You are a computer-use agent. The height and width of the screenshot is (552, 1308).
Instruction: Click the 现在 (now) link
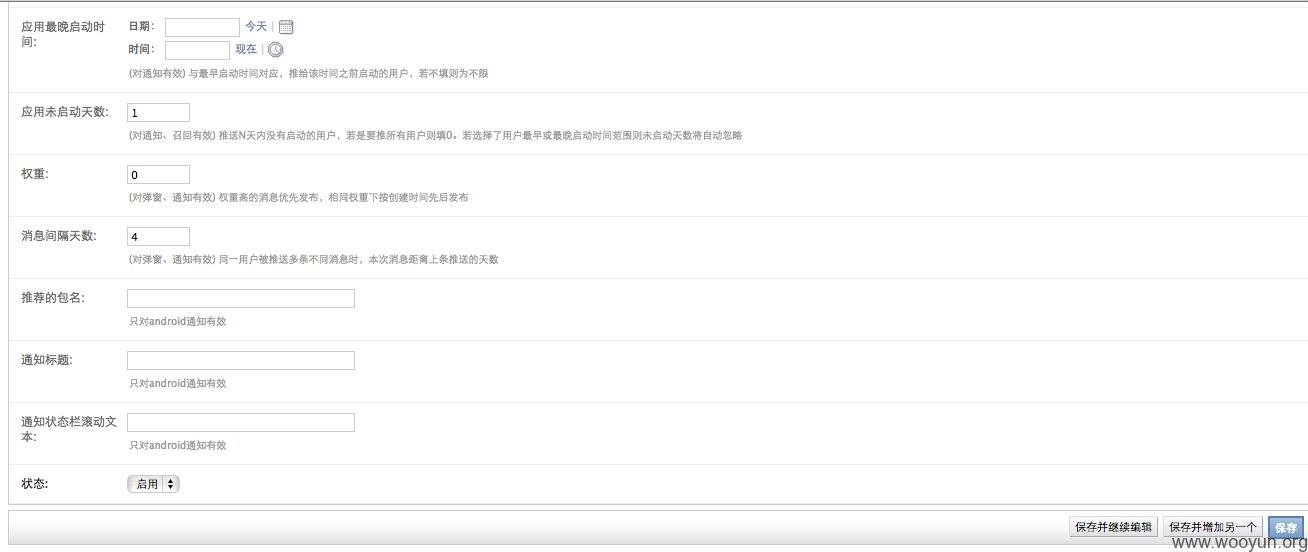click(246, 49)
